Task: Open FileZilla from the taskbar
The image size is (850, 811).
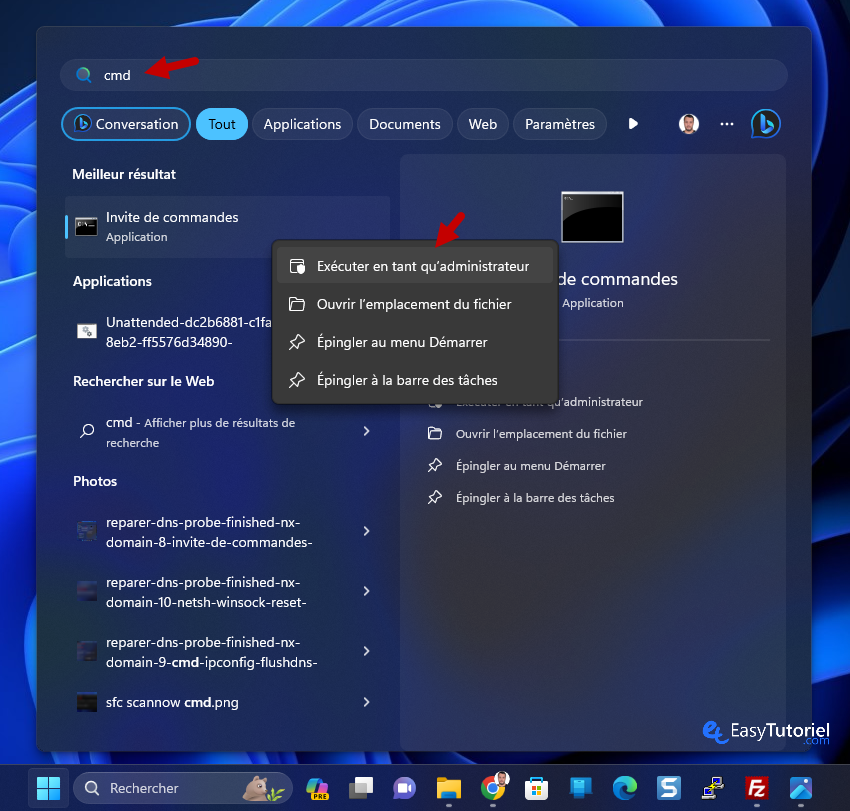Action: click(x=756, y=788)
